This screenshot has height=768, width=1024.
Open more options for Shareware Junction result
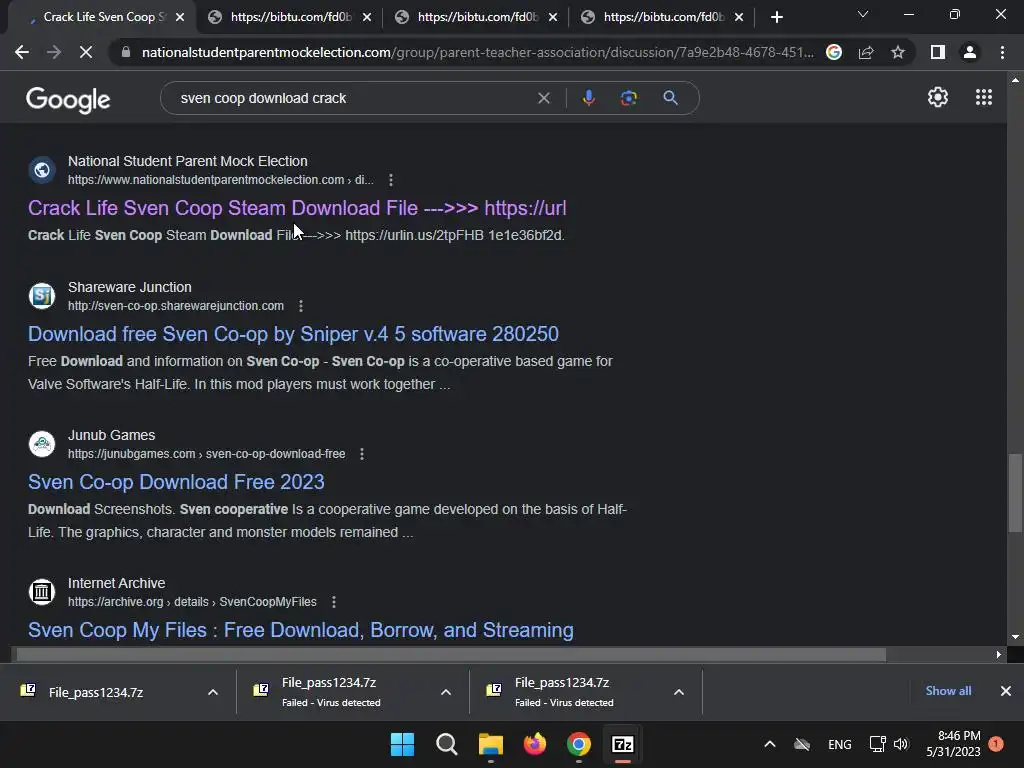pos(300,306)
